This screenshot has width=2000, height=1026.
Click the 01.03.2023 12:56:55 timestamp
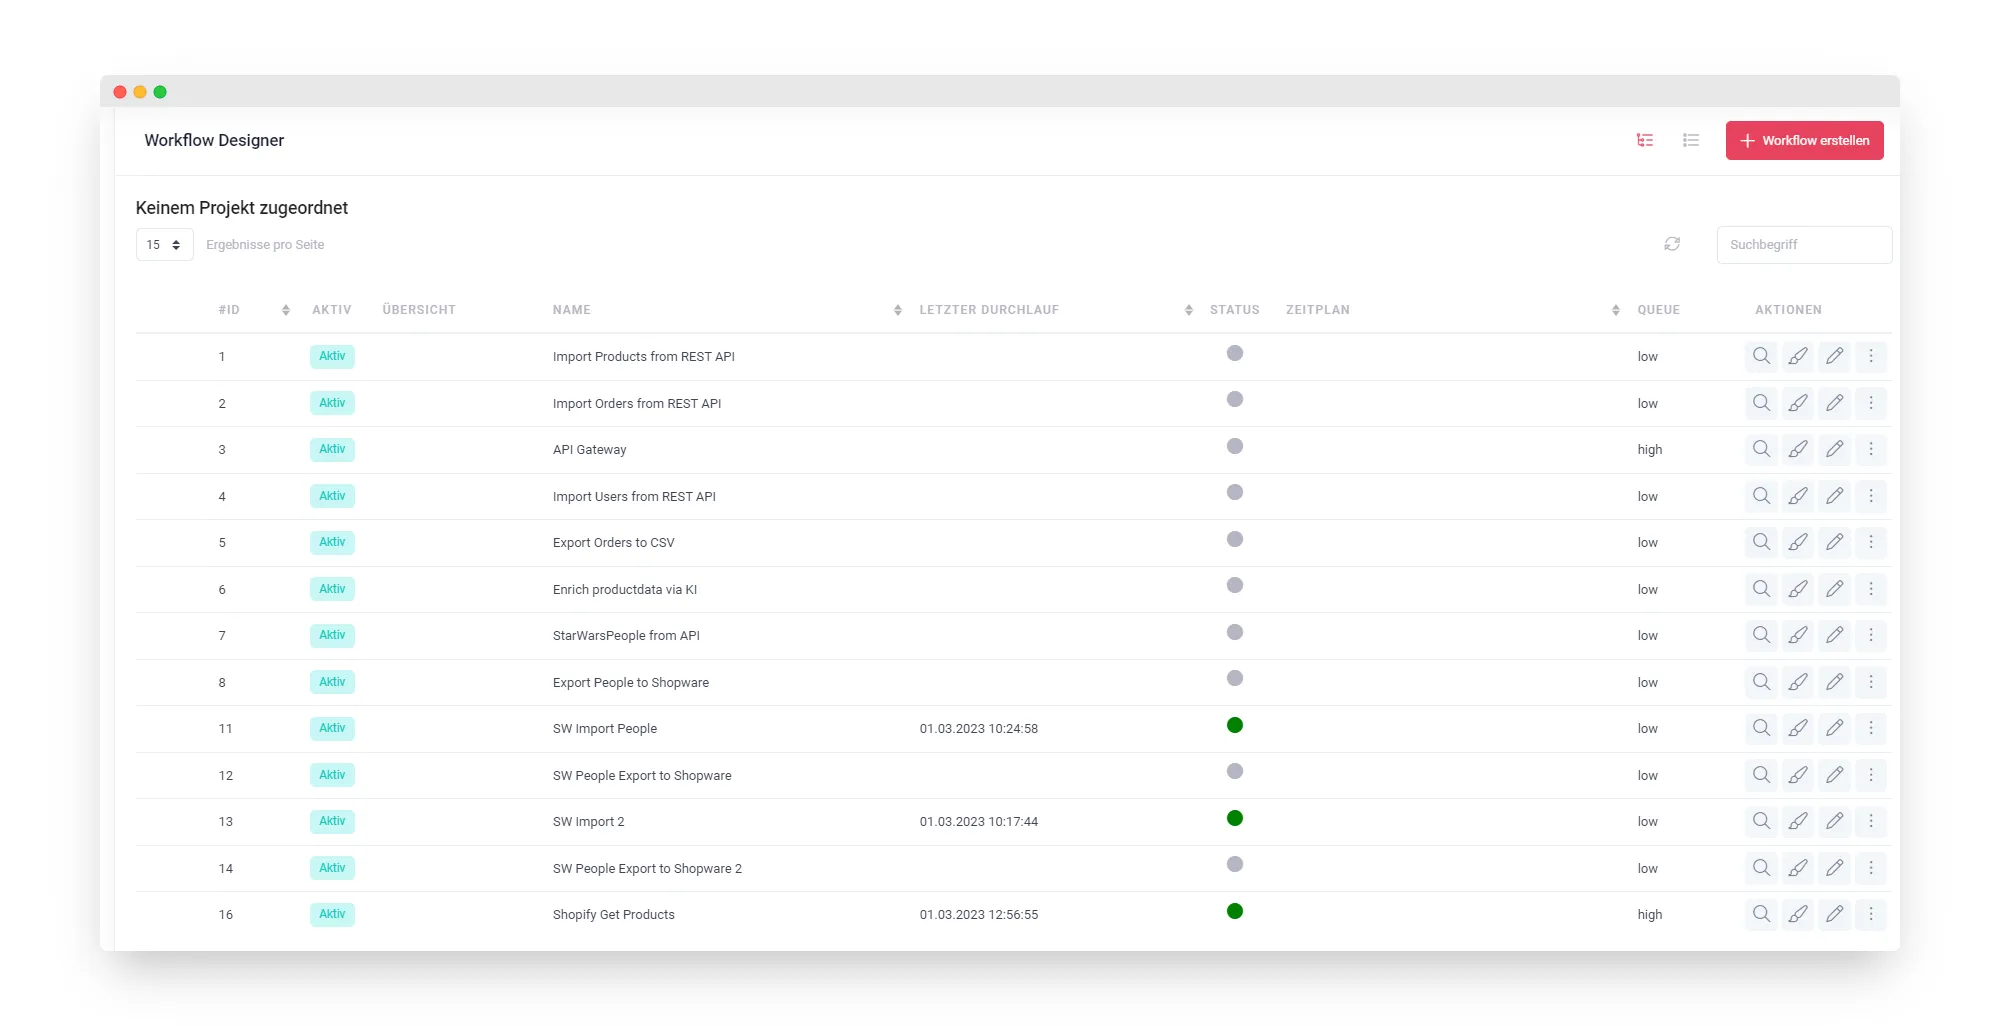pos(979,914)
